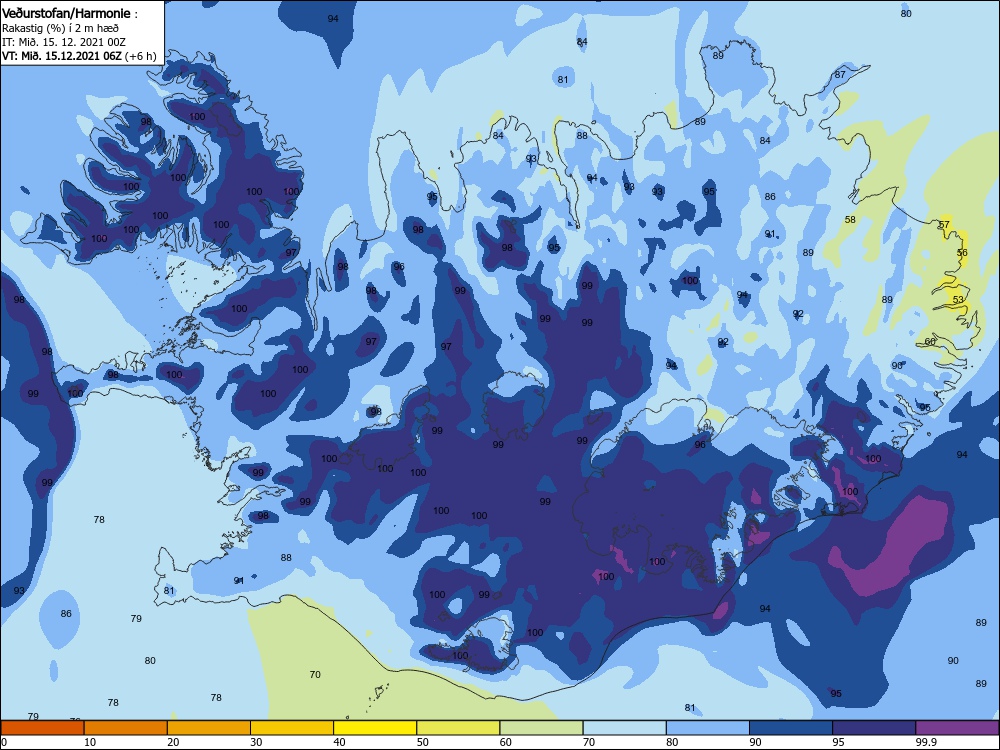Click the 50 tick label in the legend bar
This screenshot has height=750, width=1000.
pyautogui.click(x=422, y=742)
